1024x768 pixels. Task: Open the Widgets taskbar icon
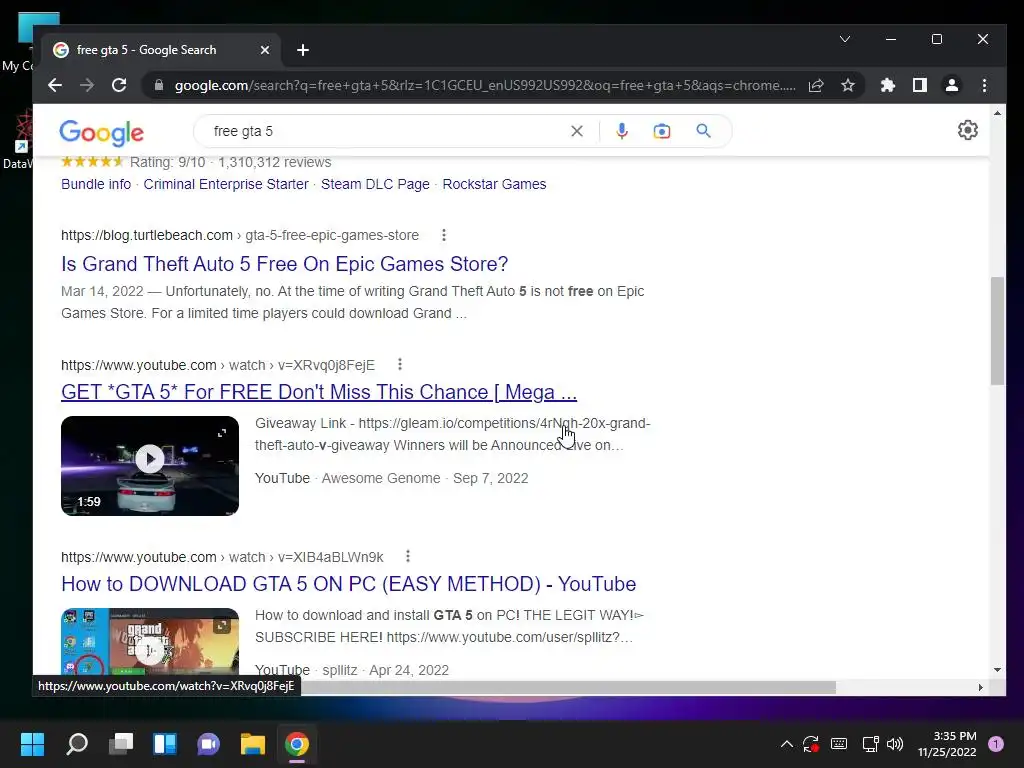[x=165, y=744]
